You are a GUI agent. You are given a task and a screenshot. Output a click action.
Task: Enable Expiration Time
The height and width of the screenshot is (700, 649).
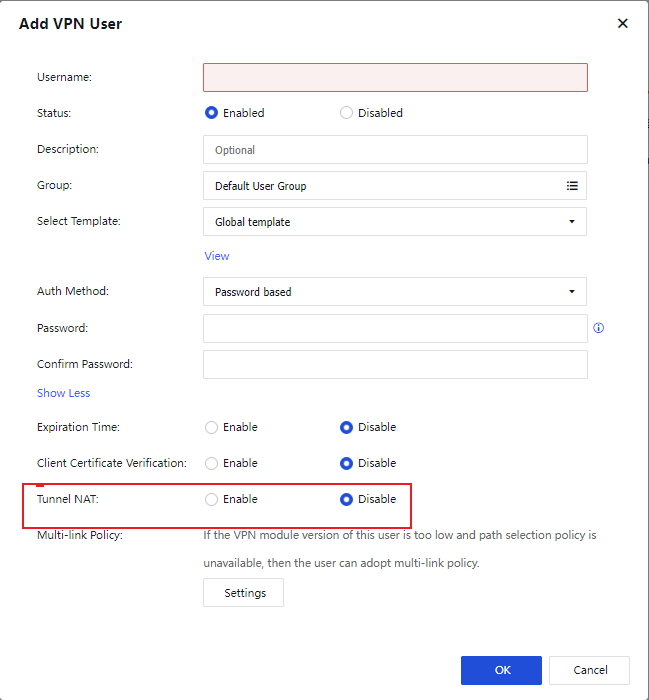tap(212, 427)
